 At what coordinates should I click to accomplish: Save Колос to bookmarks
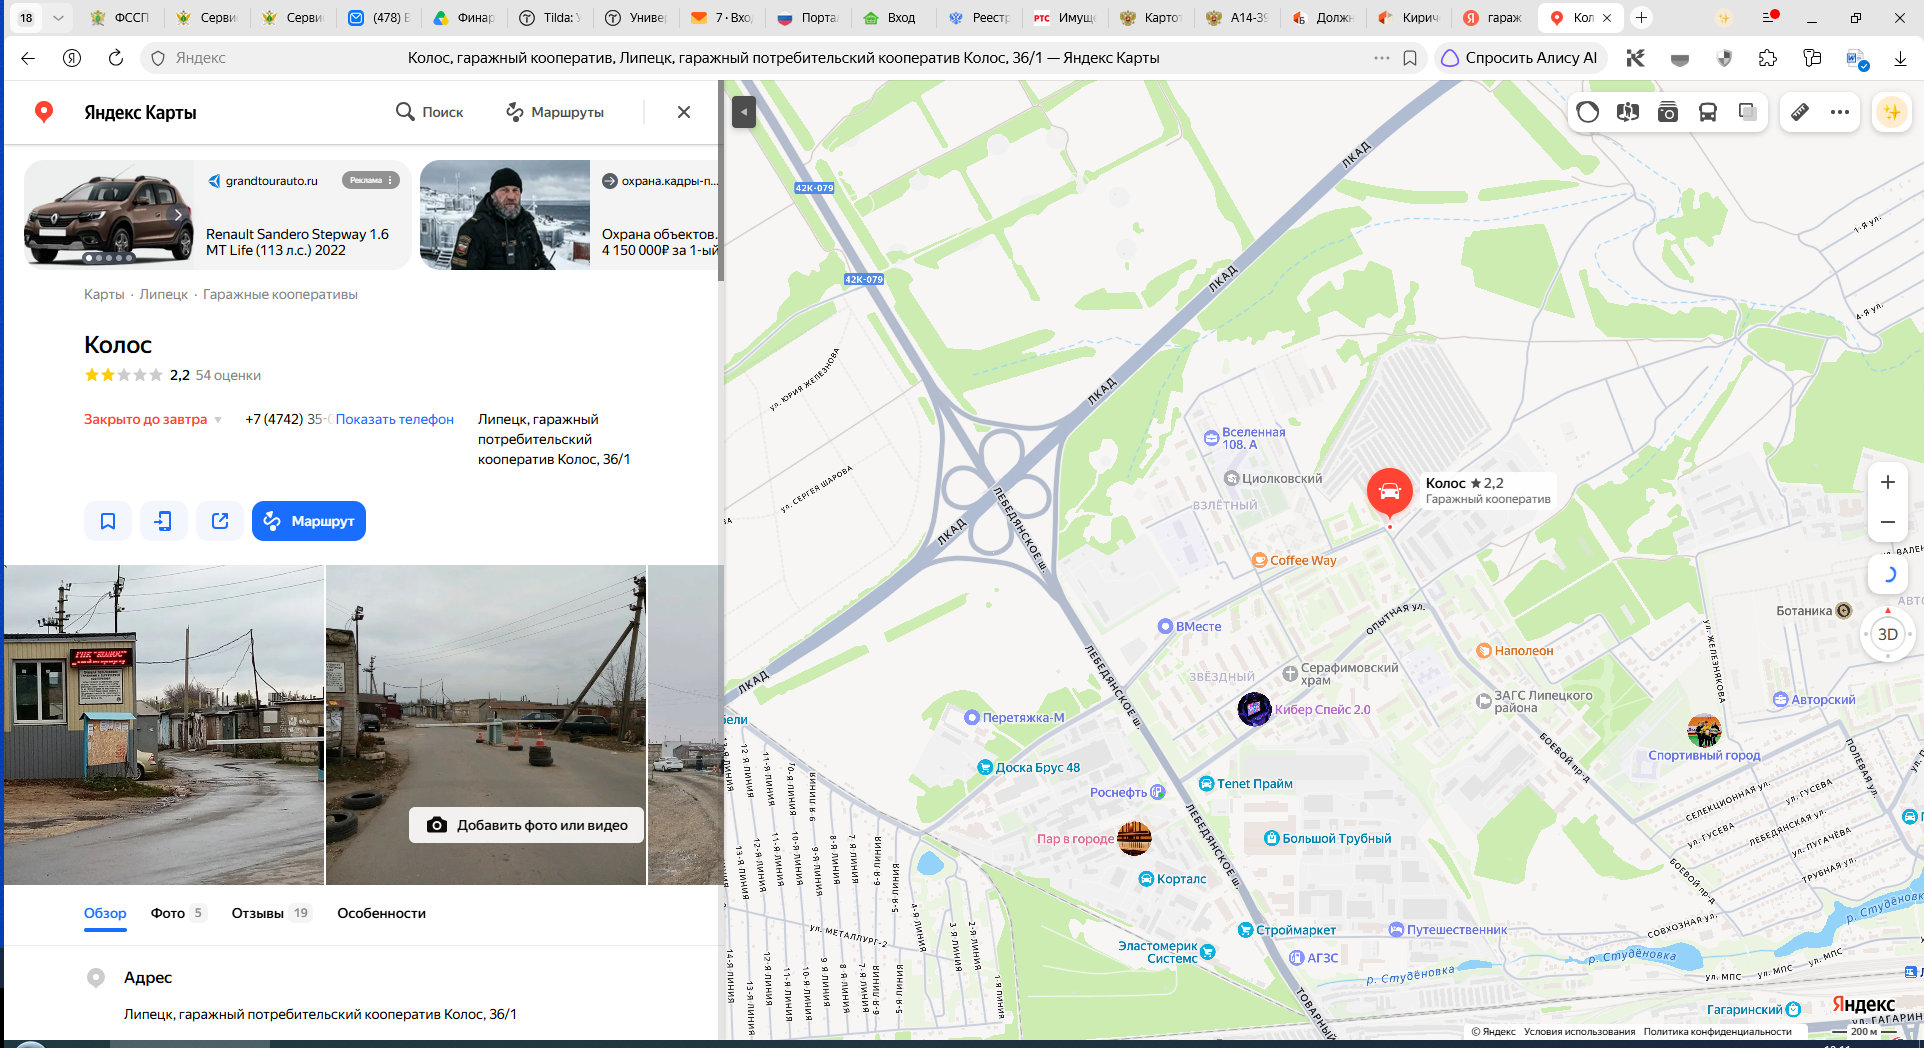coord(108,521)
